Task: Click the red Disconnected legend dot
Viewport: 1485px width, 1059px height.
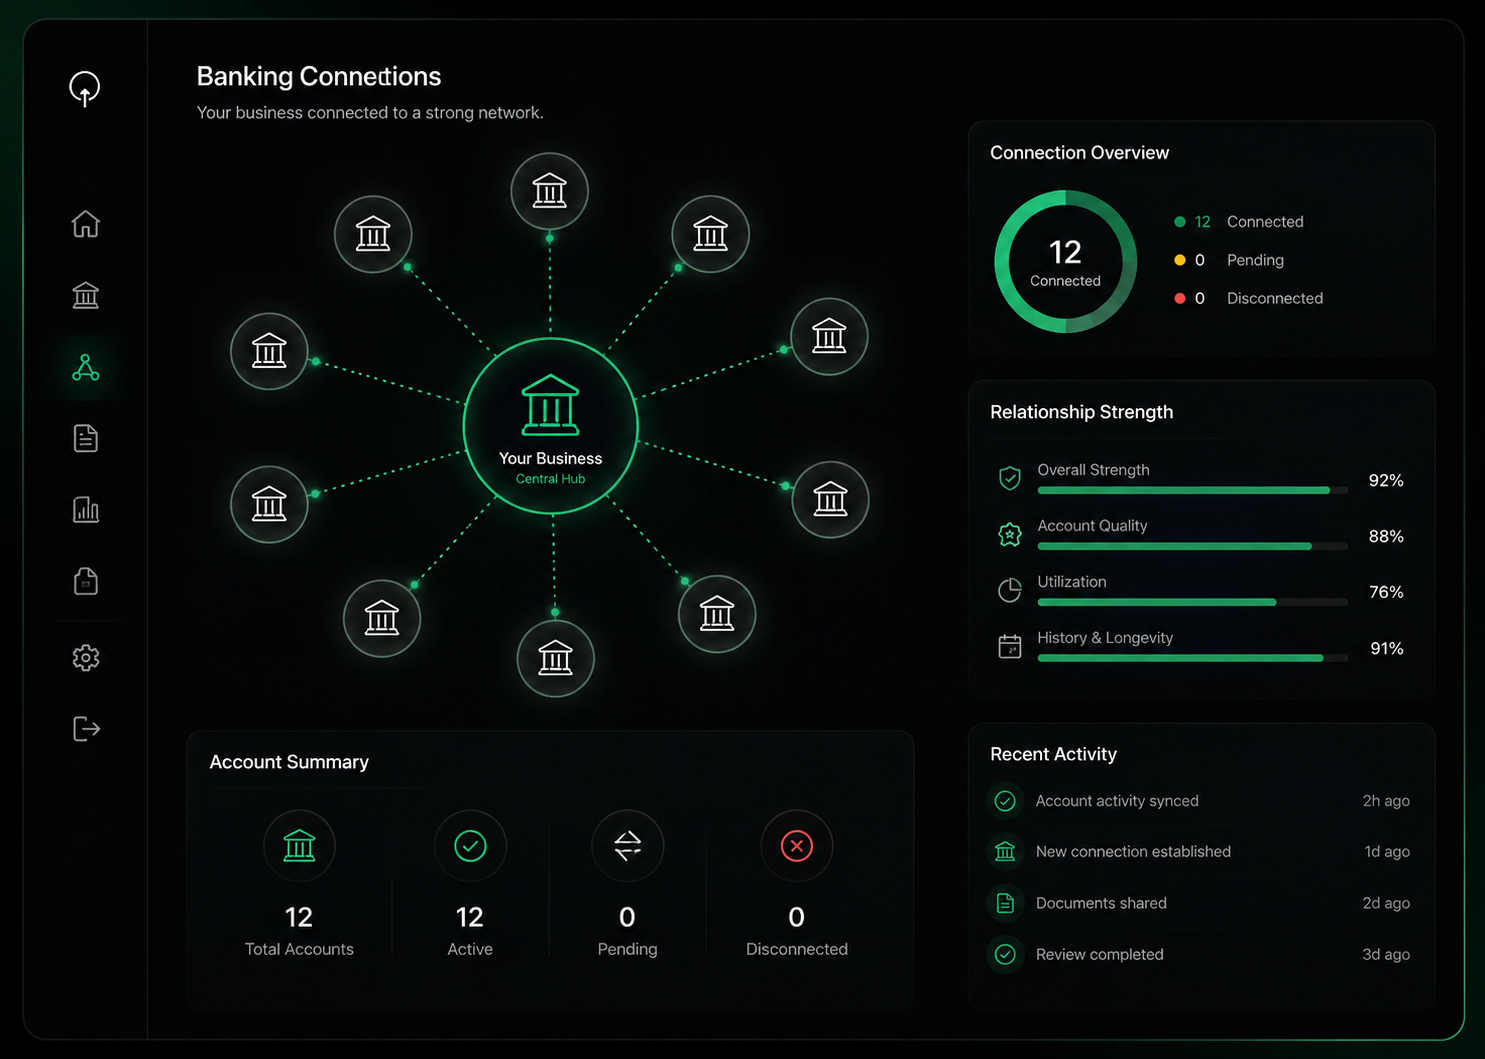Action: [x=1180, y=298]
